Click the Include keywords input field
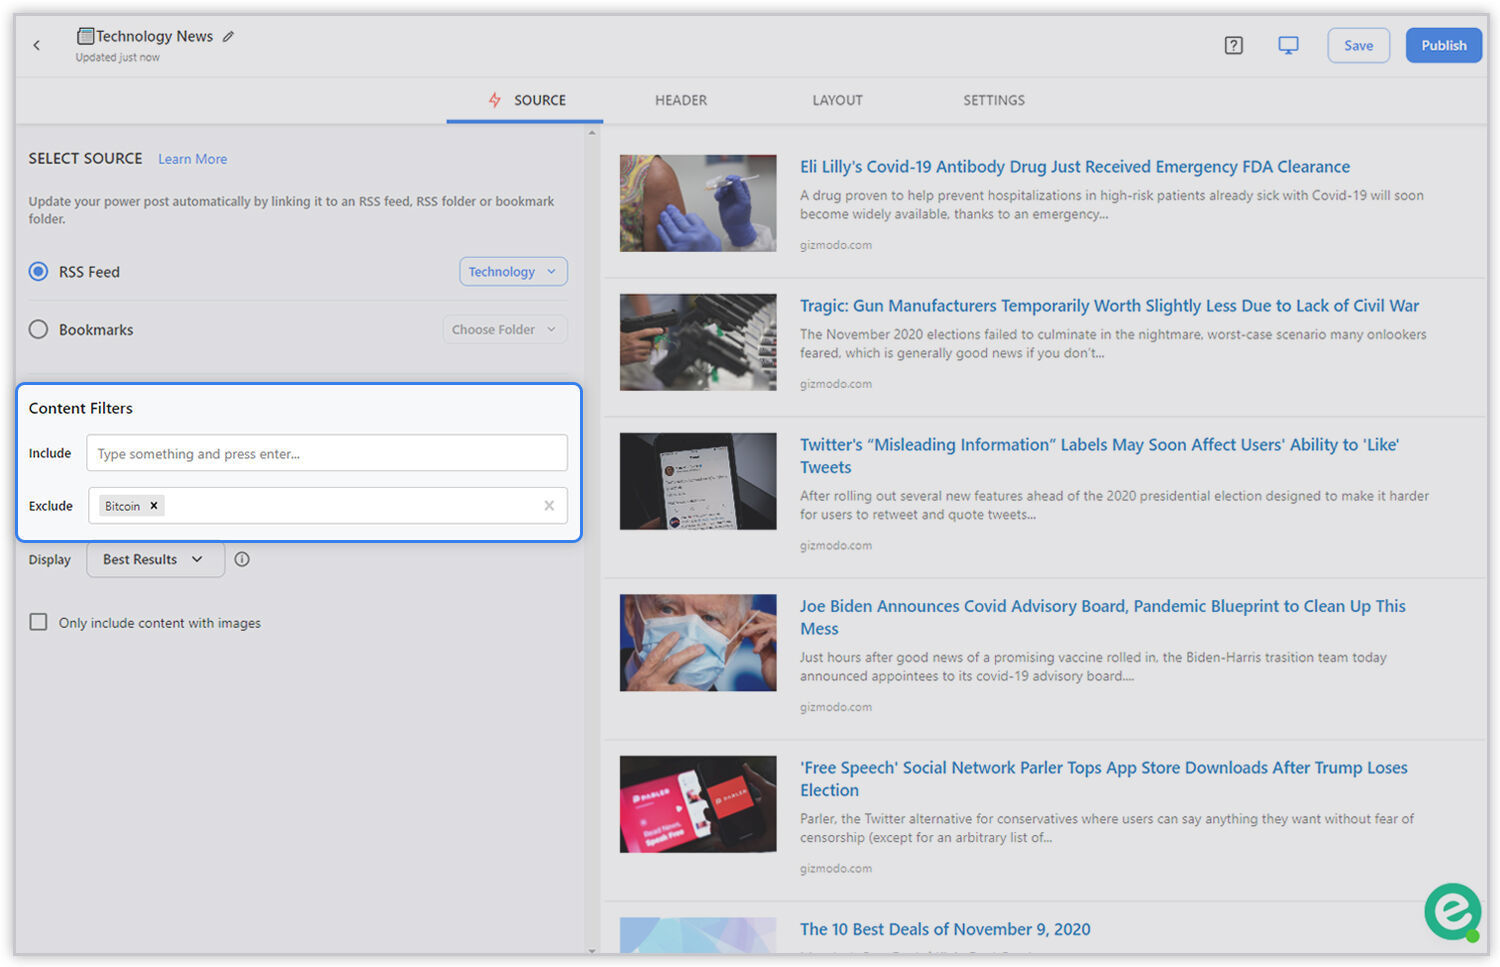Viewport: 1500px width, 967px height. (327, 454)
